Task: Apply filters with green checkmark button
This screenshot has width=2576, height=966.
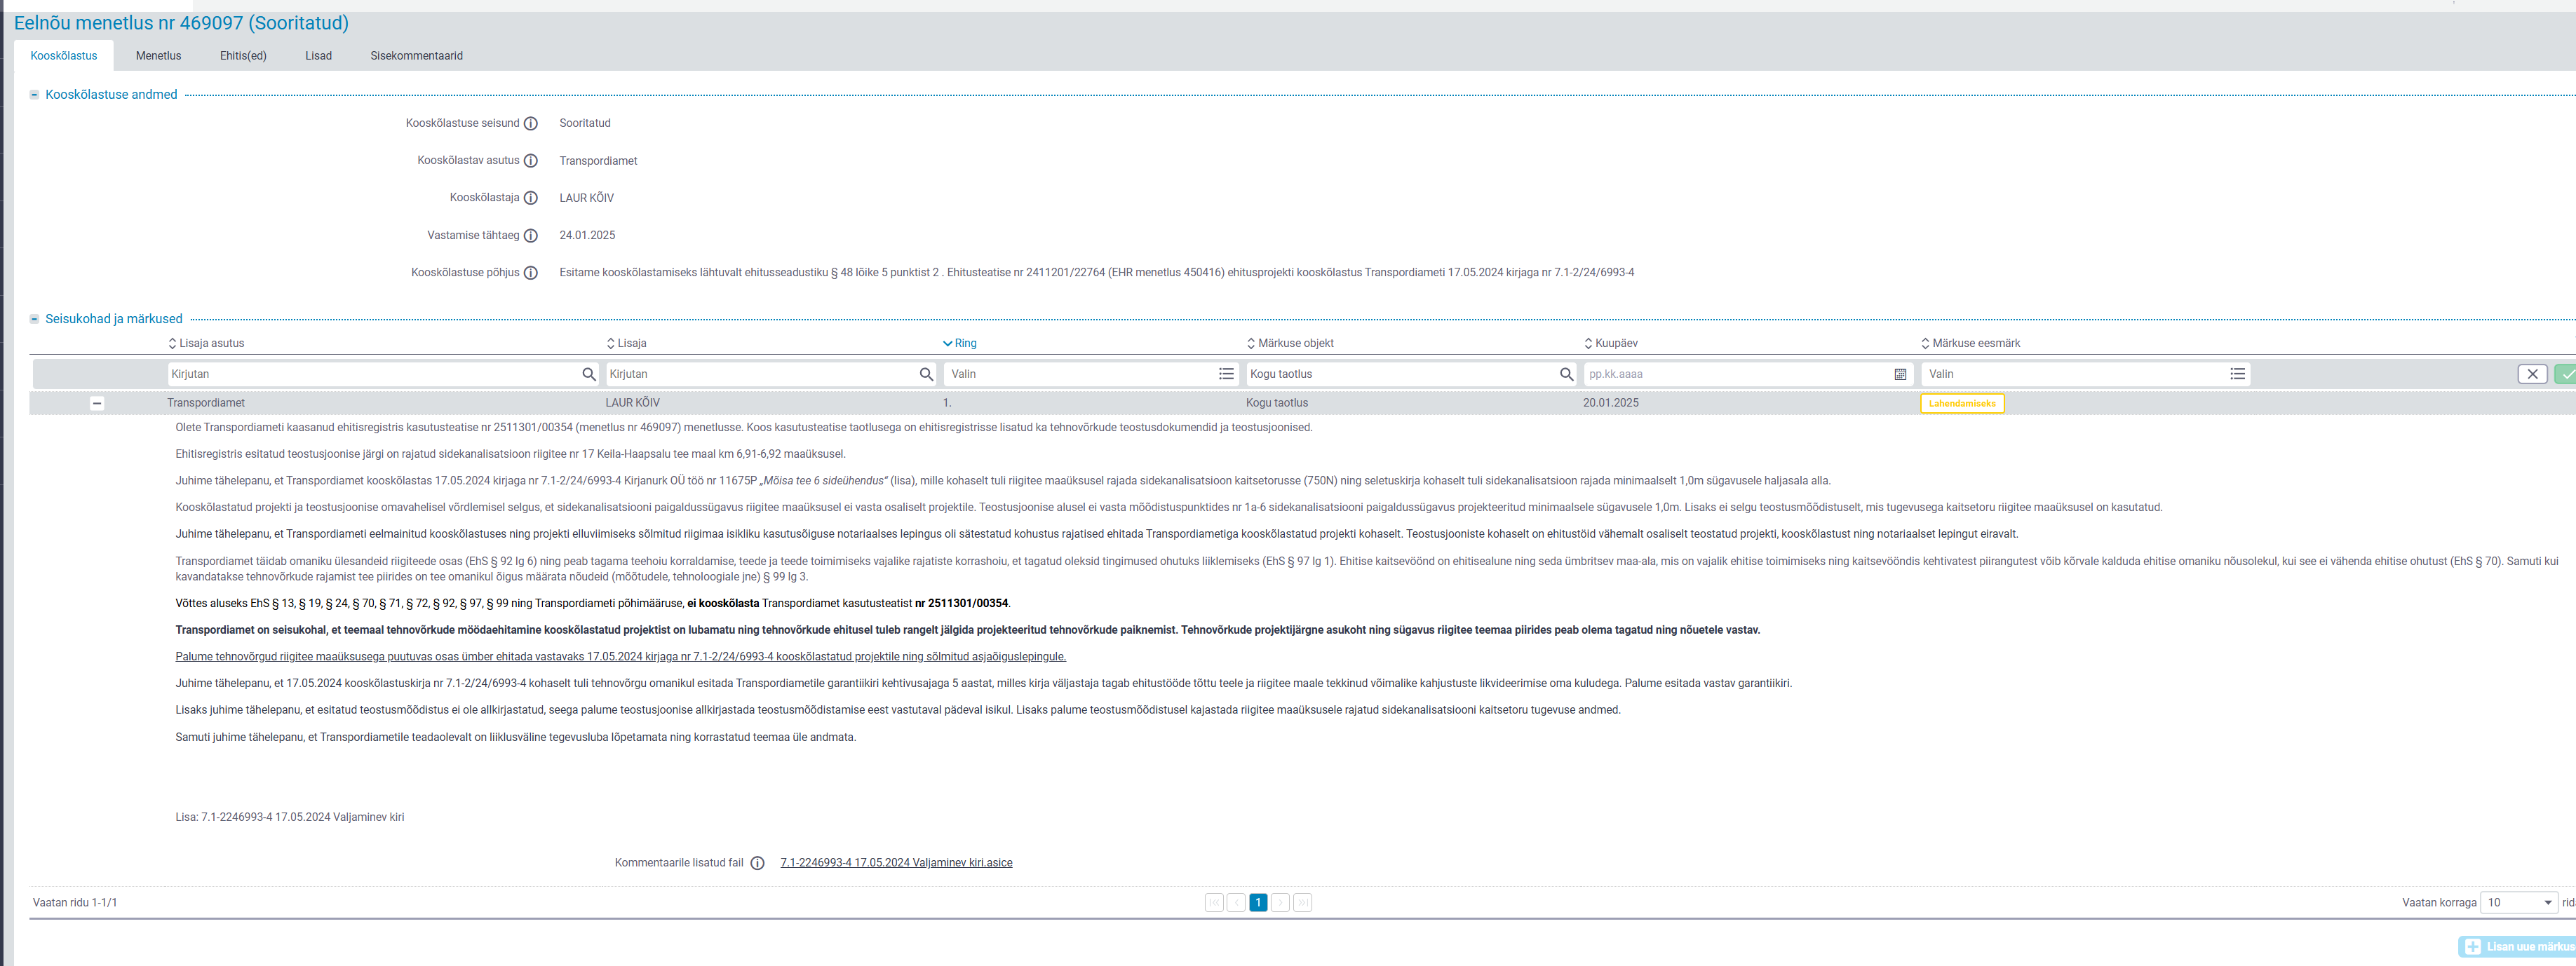Action: point(2566,374)
